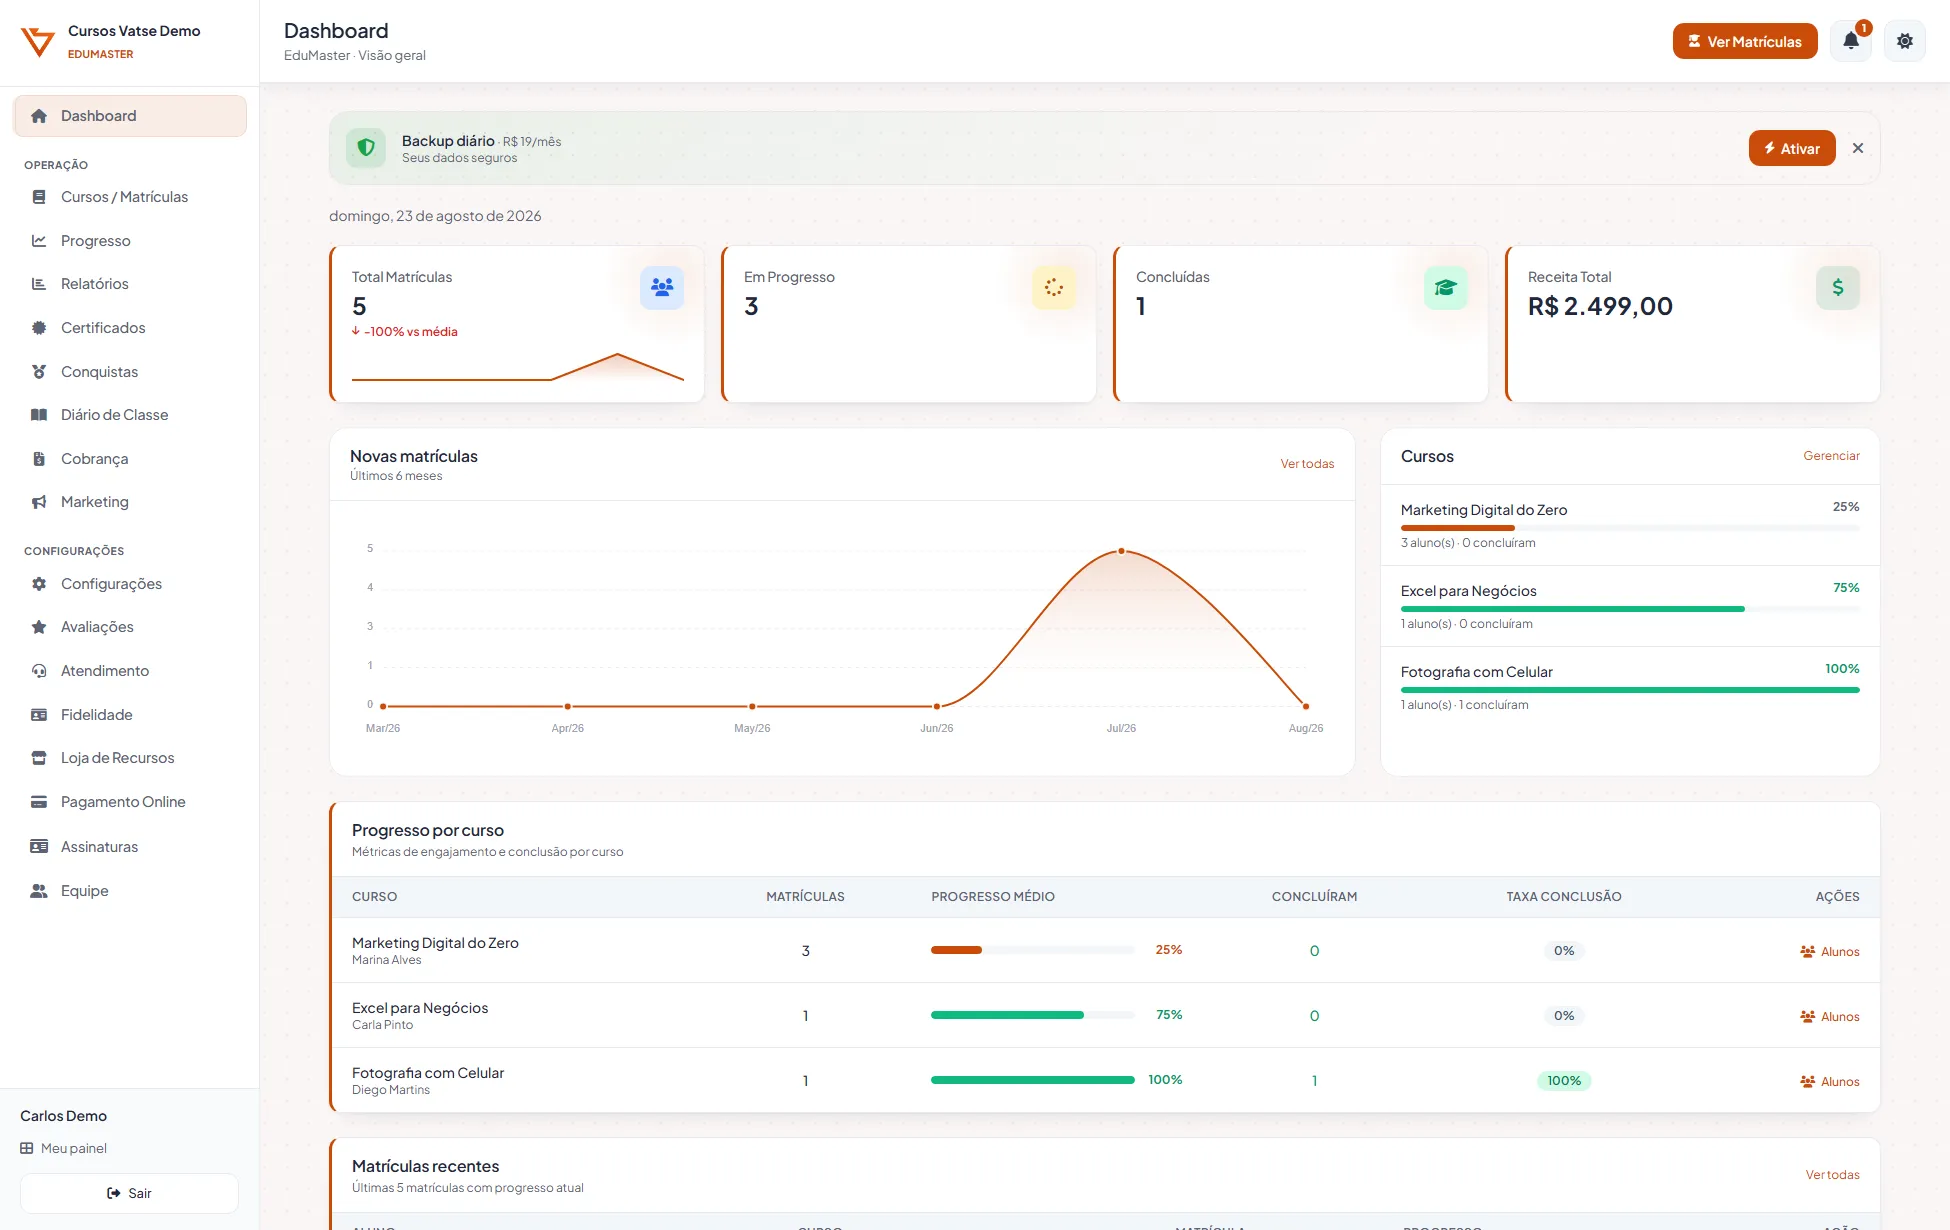Image resolution: width=1950 pixels, height=1230 pixels.
Task: Click the green shield backup icon
Action: [x=366, y=148]
